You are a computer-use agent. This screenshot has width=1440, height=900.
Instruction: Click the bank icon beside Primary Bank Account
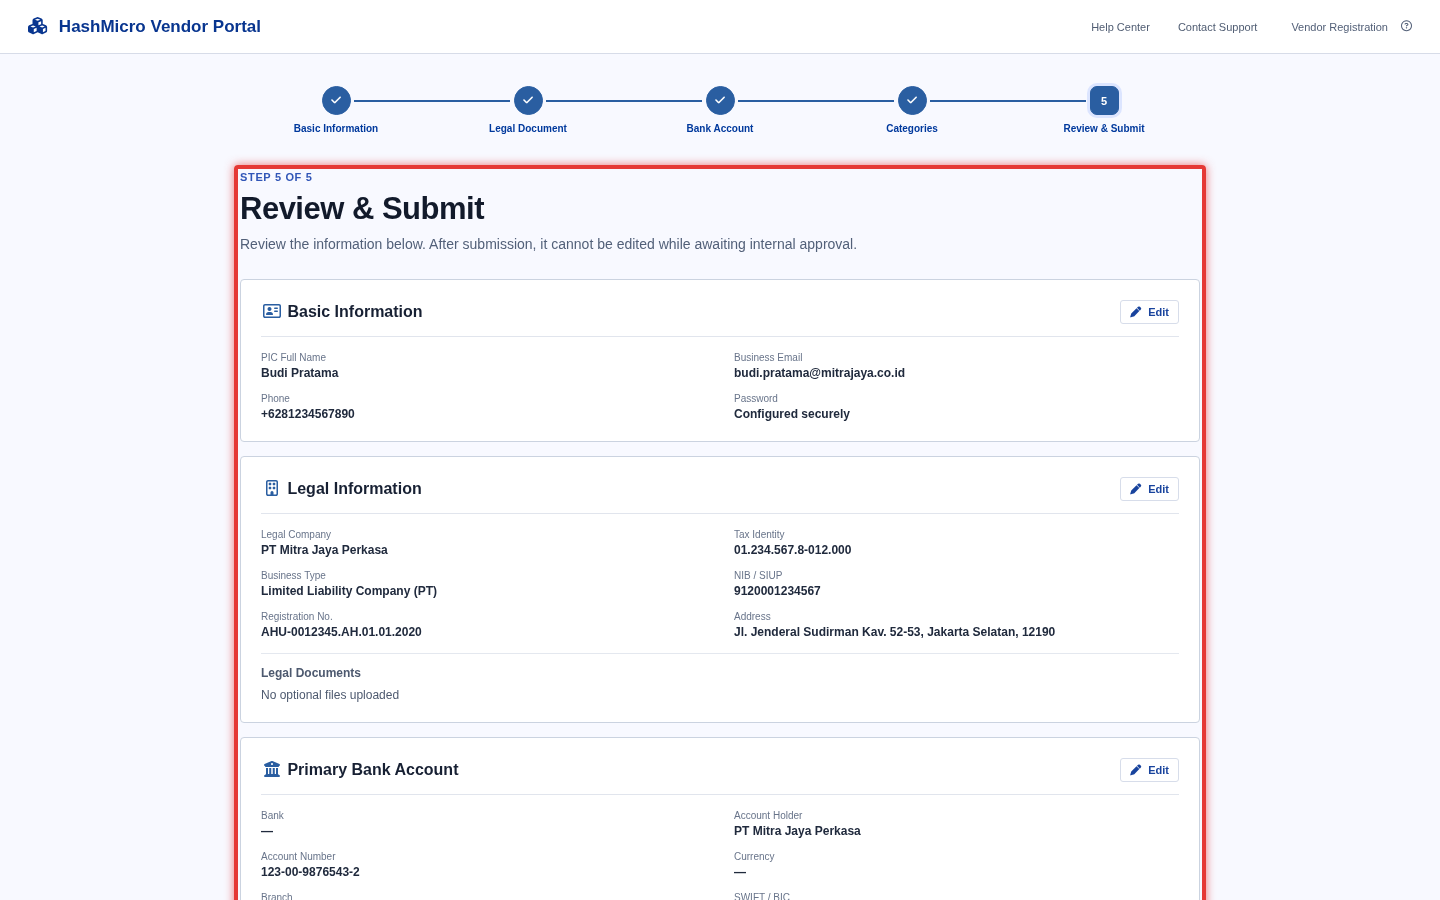pos(272,769)
